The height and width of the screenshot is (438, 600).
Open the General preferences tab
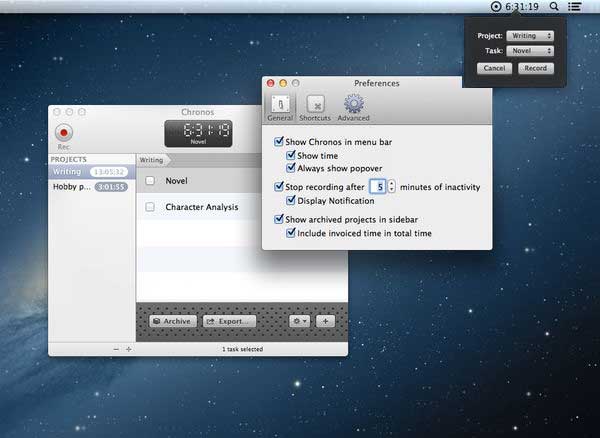pos(280,107)
